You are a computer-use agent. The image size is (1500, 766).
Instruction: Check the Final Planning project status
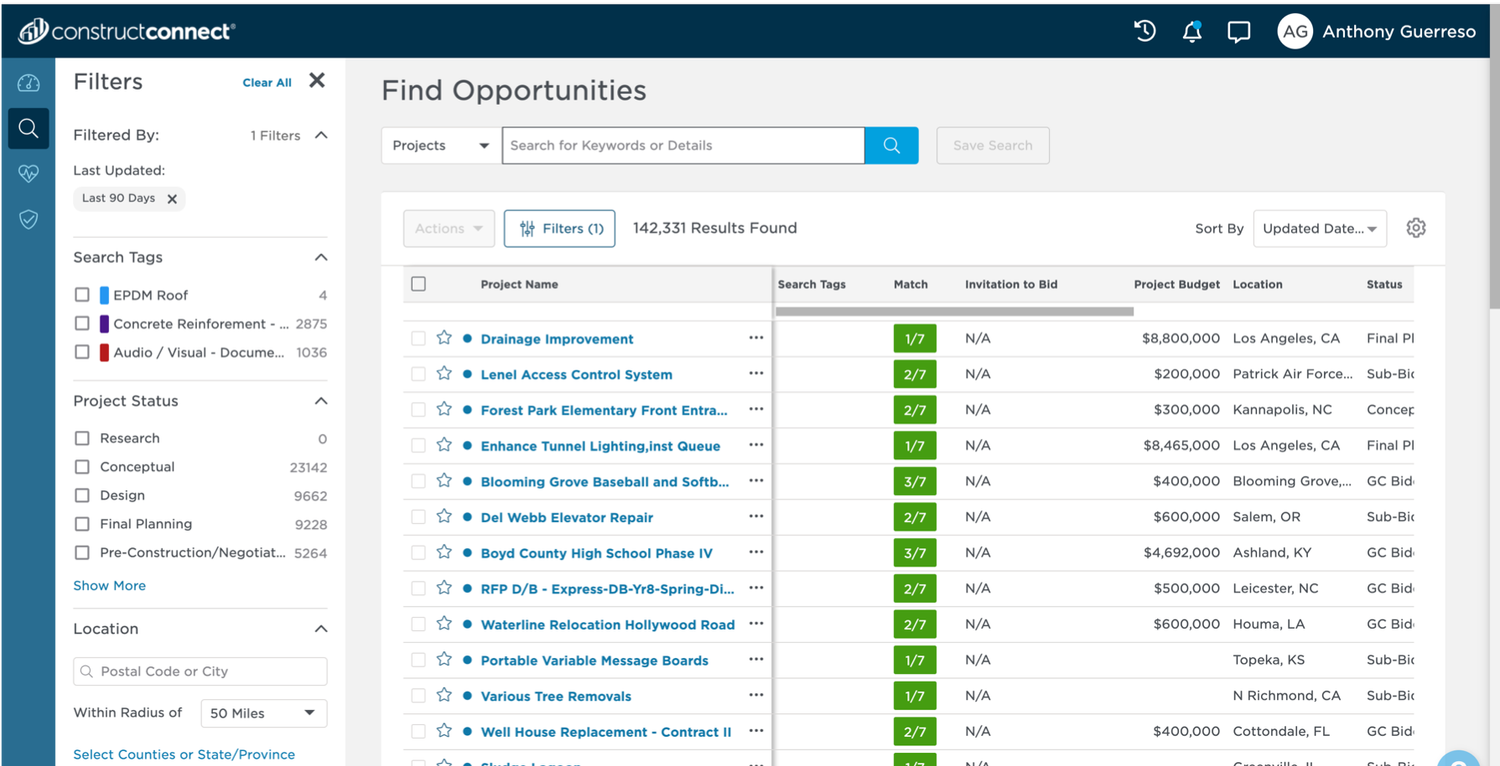point(82,524)
